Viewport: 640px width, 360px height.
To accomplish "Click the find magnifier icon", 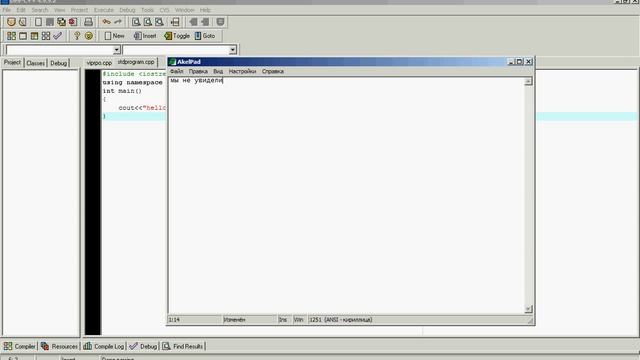I will (x=136, y=22).
